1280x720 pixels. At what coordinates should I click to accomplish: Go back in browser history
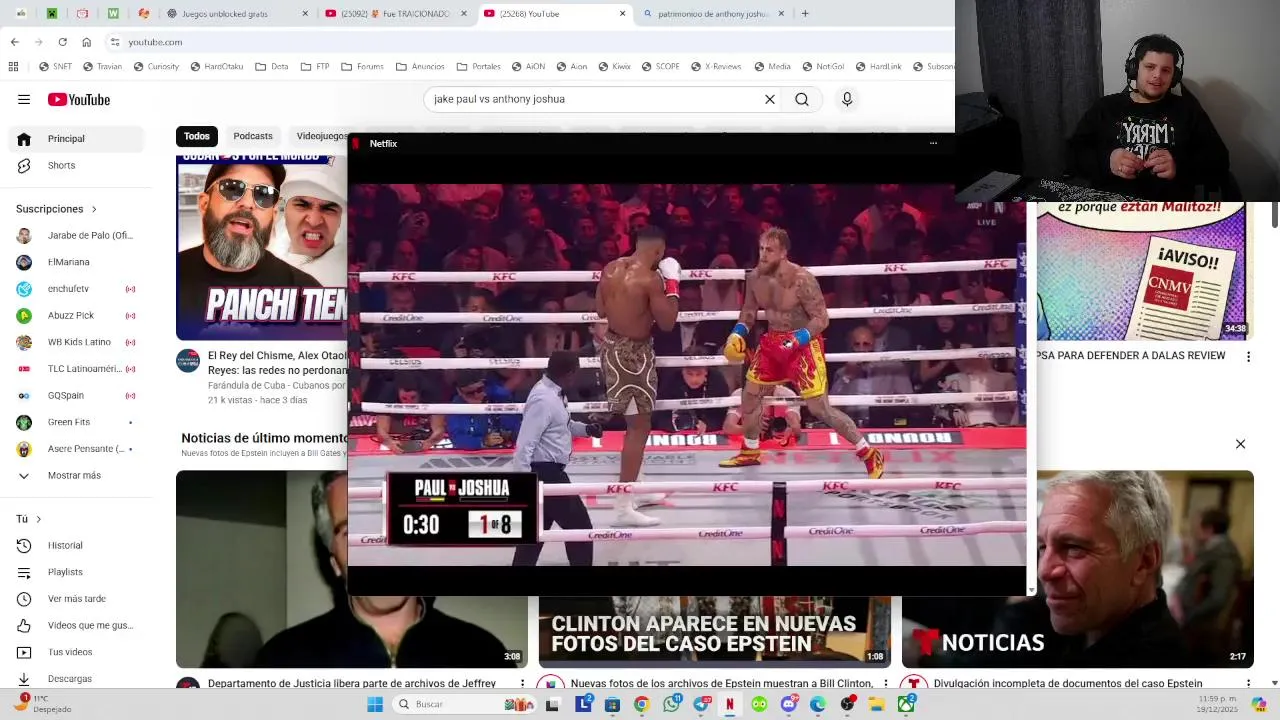pyautogui.click(x=14, y=42)
